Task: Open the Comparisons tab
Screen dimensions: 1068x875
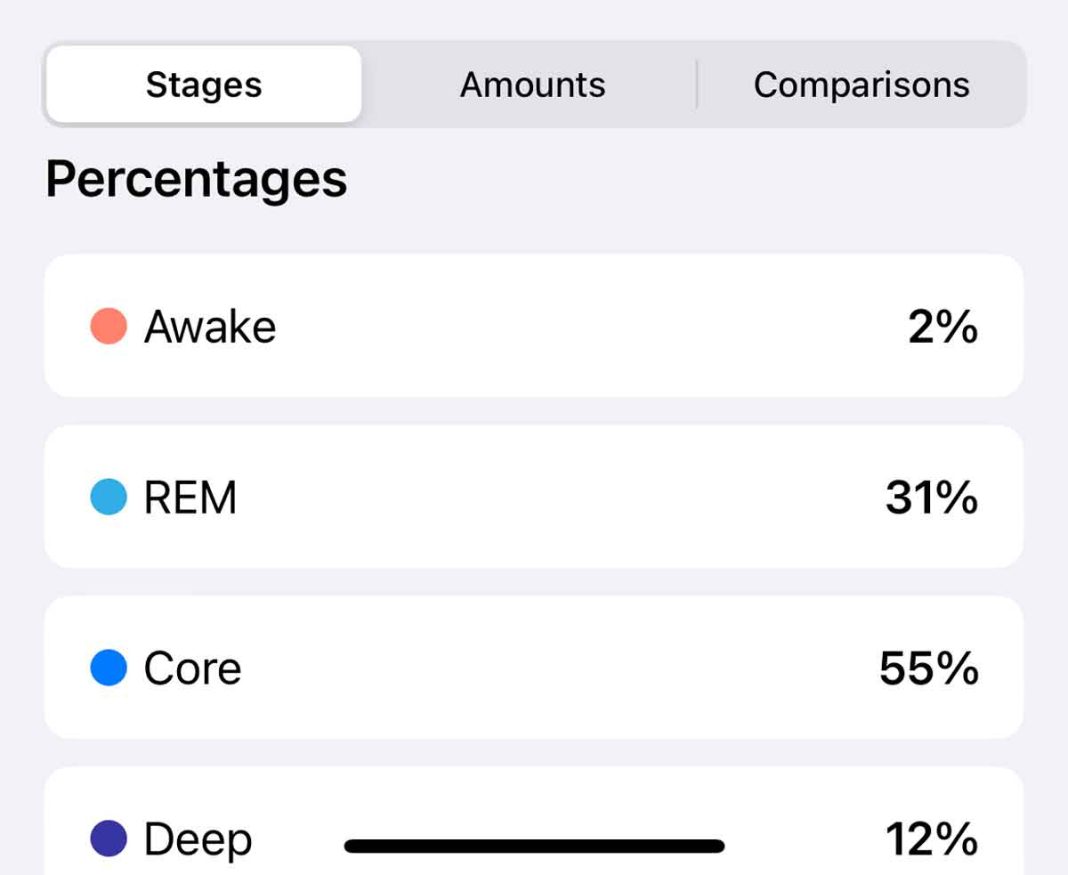Action: 862,84
